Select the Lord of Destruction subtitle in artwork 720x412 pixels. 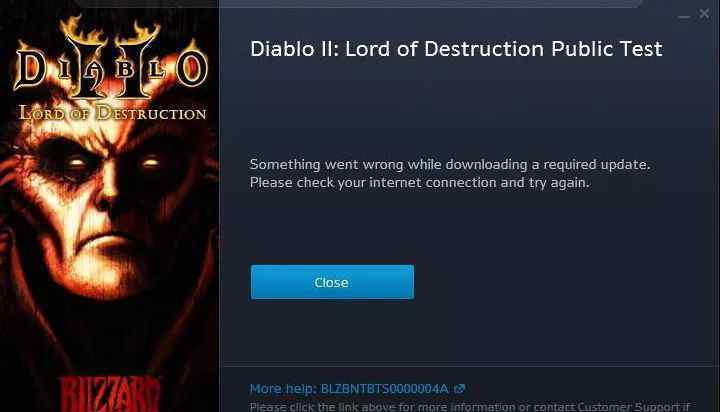[112, 113]
